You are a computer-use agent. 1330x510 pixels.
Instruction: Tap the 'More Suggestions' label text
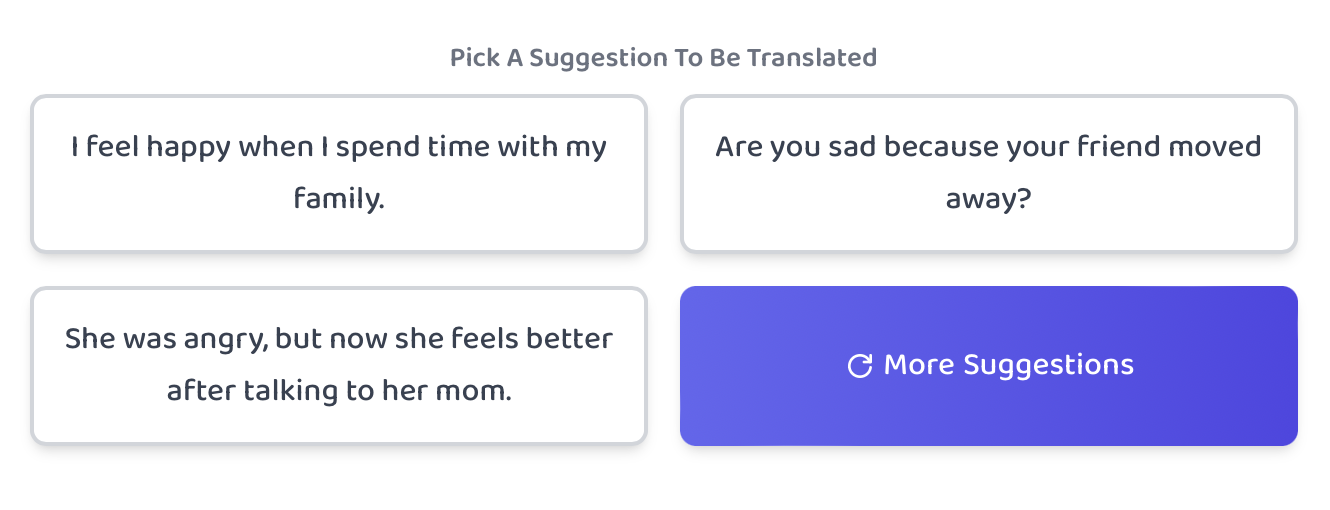coord(1008,366)
